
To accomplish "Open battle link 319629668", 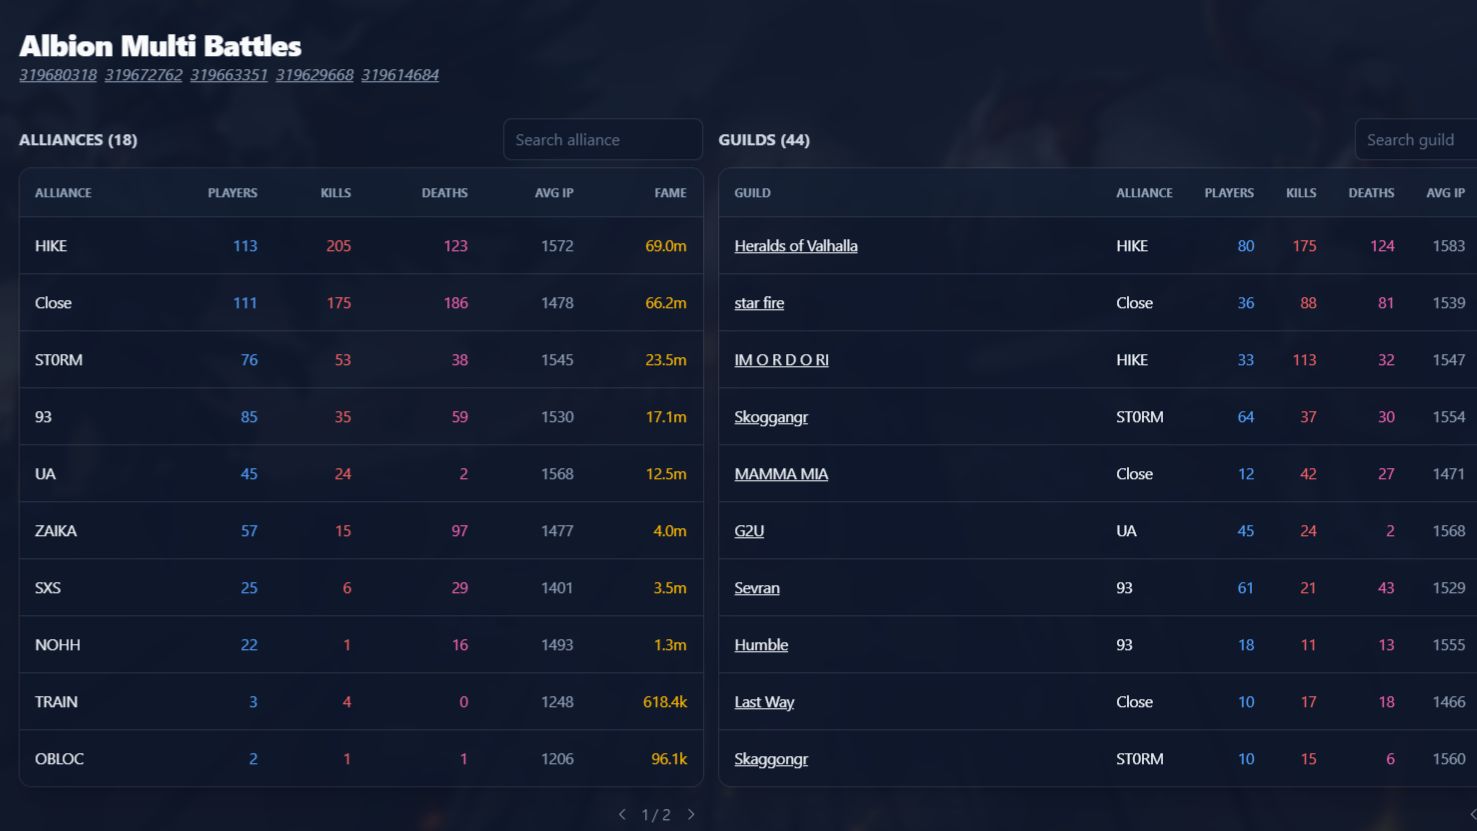I will (315, 75).
